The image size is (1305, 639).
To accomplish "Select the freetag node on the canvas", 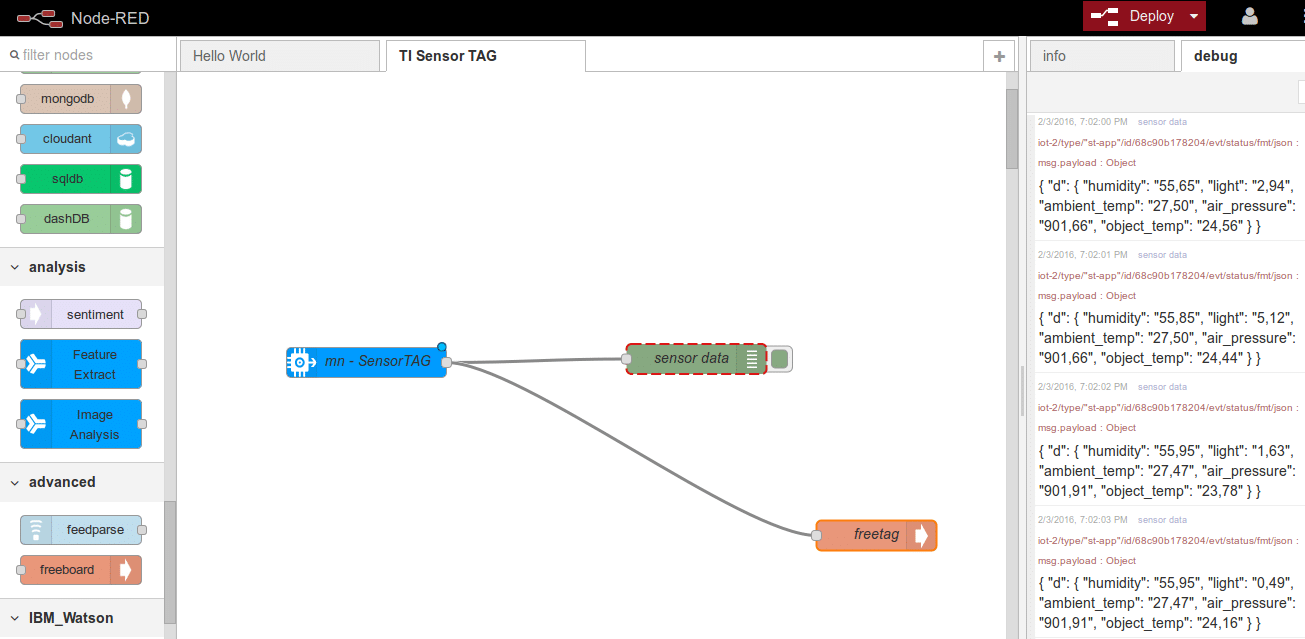I will [x=876, y=536].
